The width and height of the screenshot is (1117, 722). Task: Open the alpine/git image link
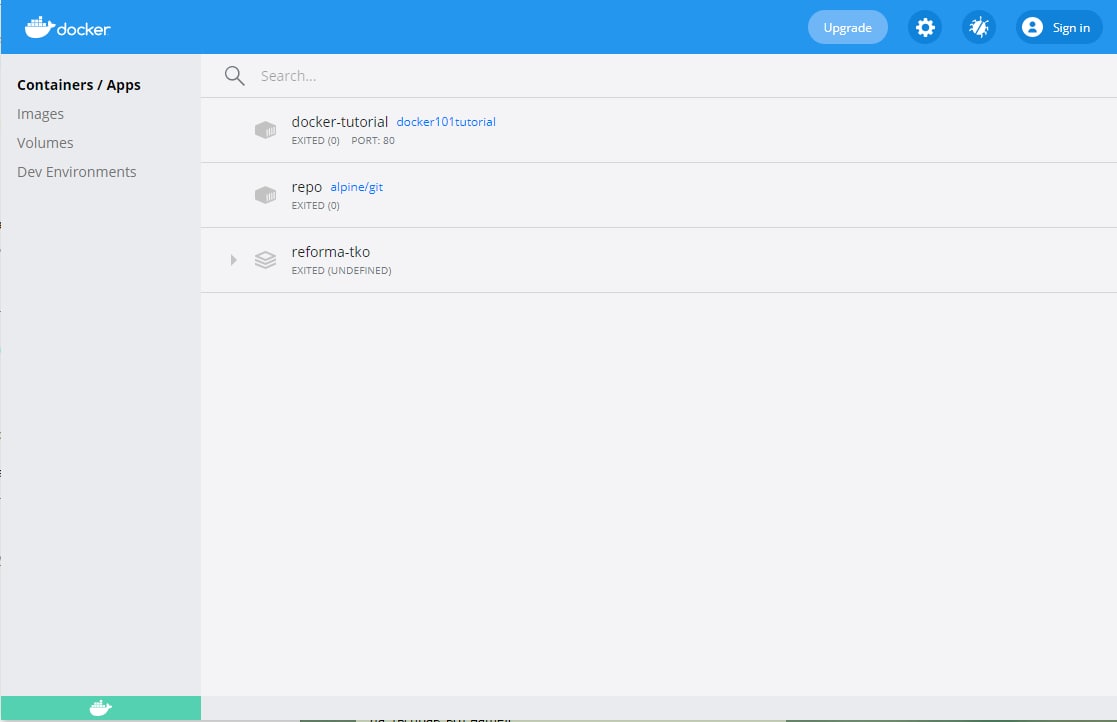click(356, 187)
